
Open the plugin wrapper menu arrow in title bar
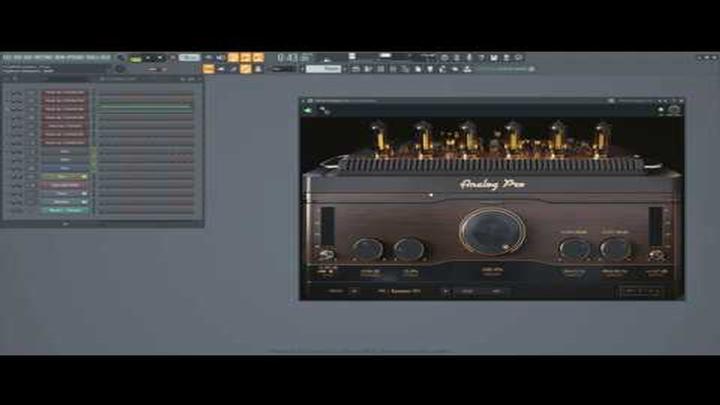(304, 101)
